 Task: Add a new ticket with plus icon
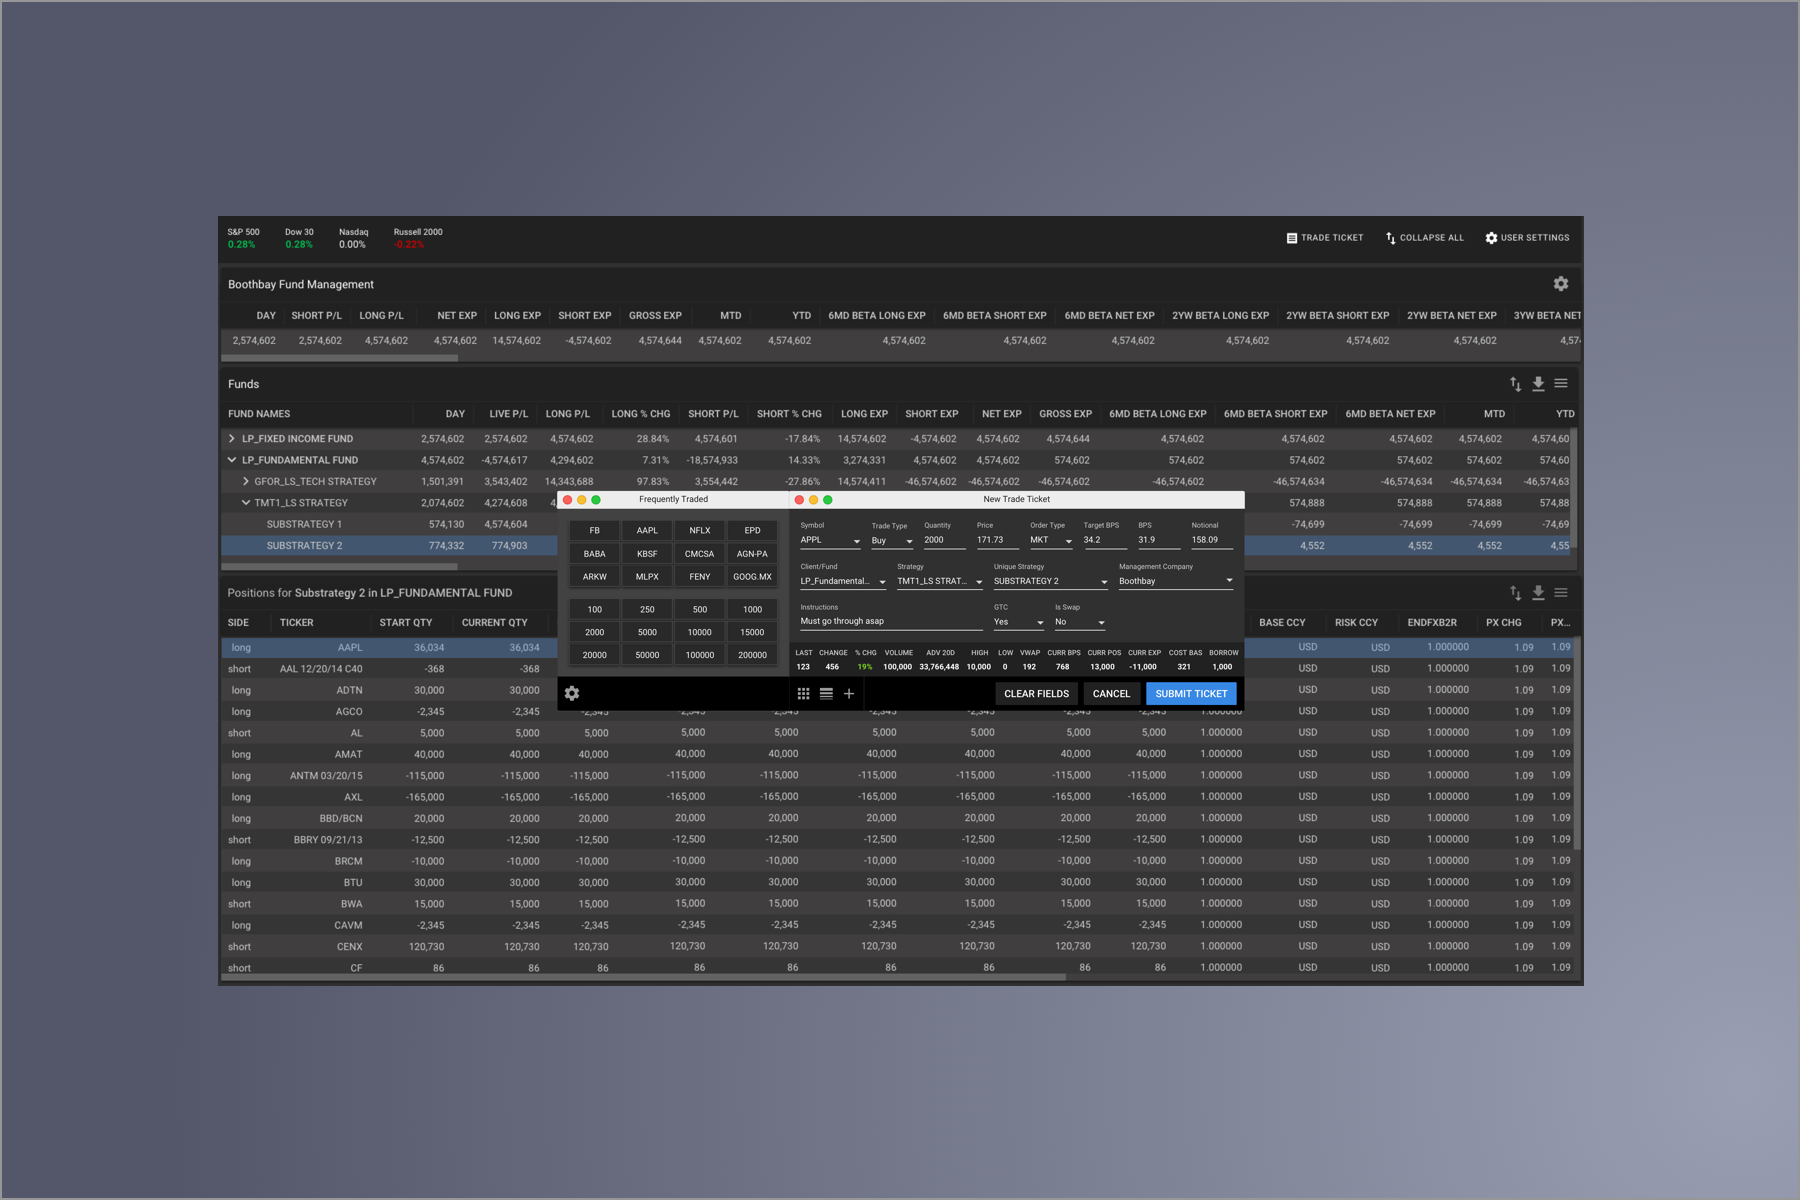click(x=849, y=693)
